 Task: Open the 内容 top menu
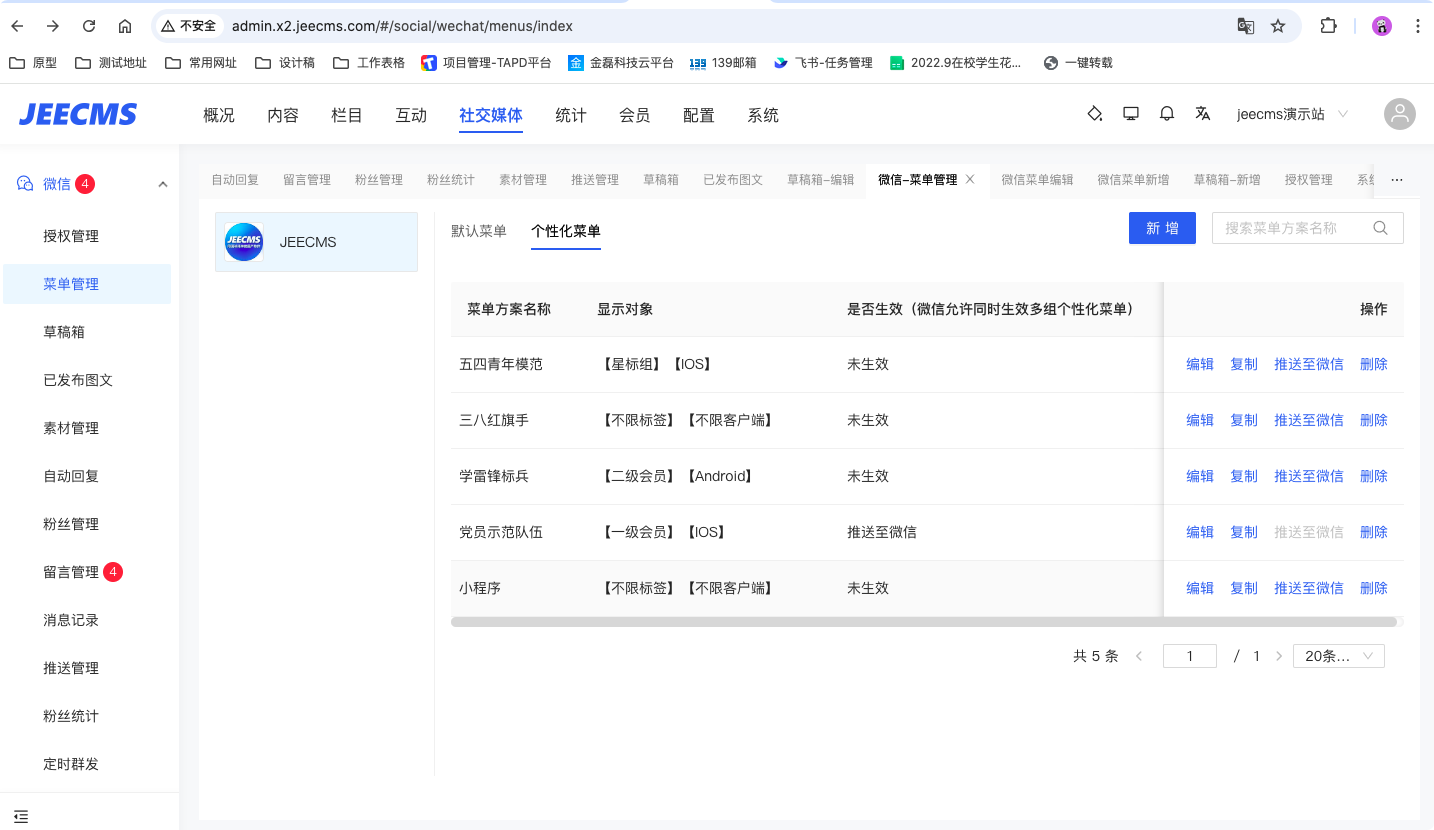tap(283, 115)
